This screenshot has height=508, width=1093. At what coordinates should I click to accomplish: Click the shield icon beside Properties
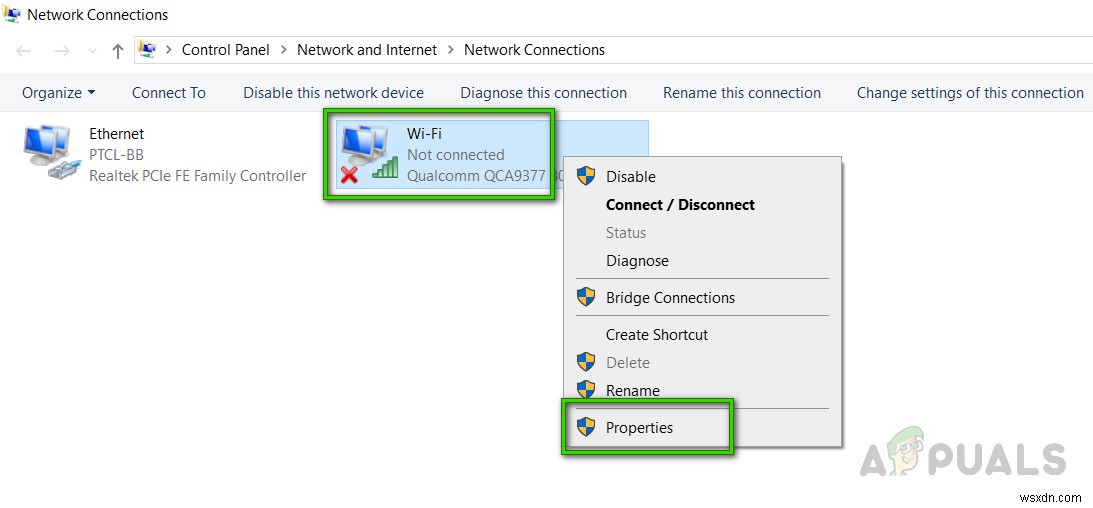tap(586, 427)
